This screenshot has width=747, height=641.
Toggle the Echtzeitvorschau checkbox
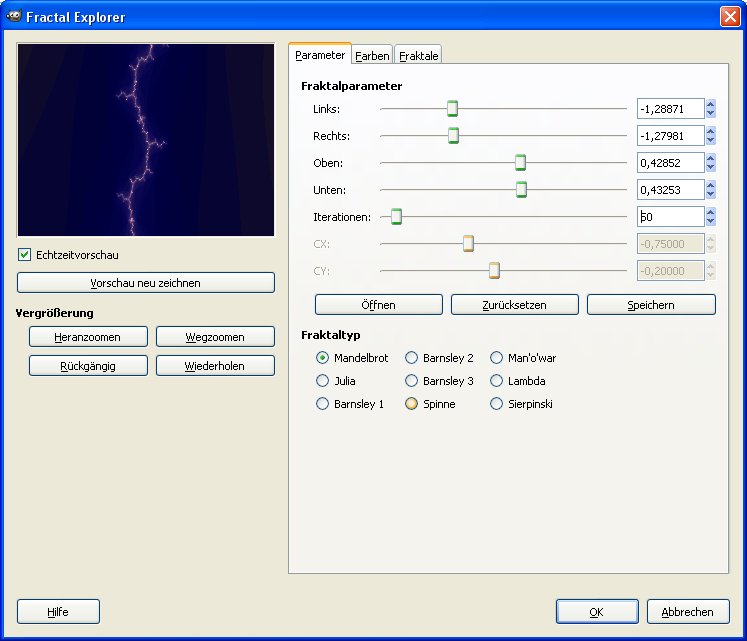(24, 254)
